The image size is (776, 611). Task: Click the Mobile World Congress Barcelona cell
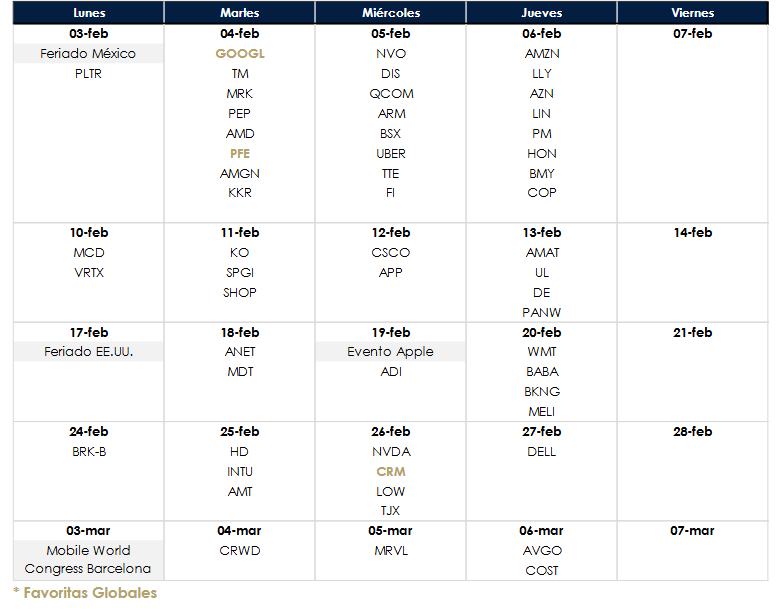[88, 560]
